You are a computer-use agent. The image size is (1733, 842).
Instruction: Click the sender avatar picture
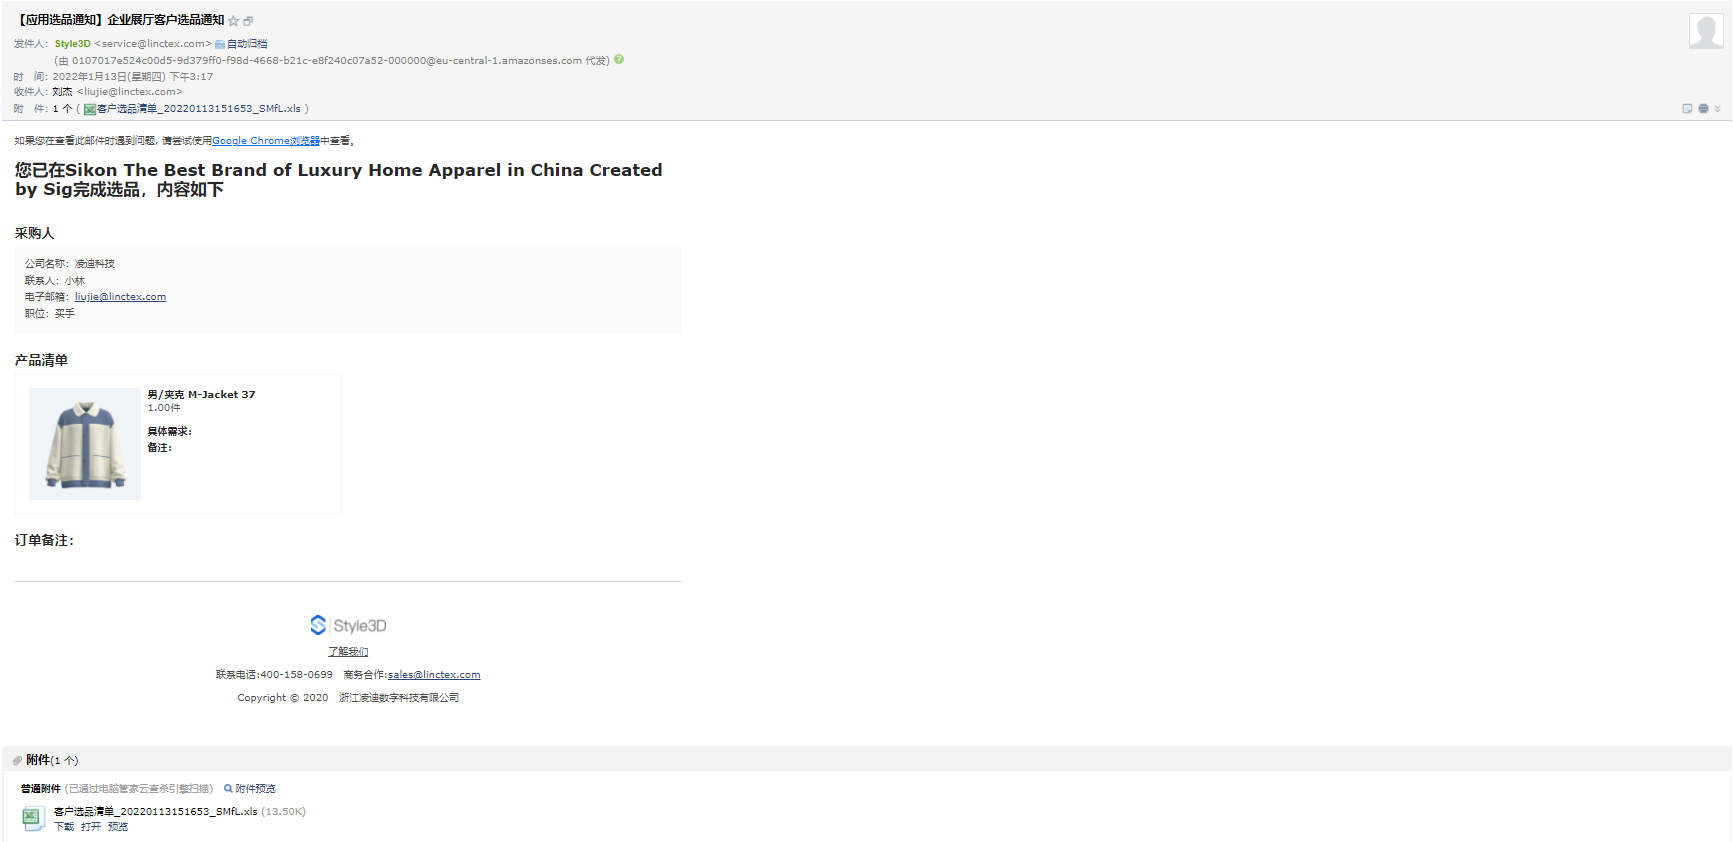pyautogui.click(x=1705, y=31)
